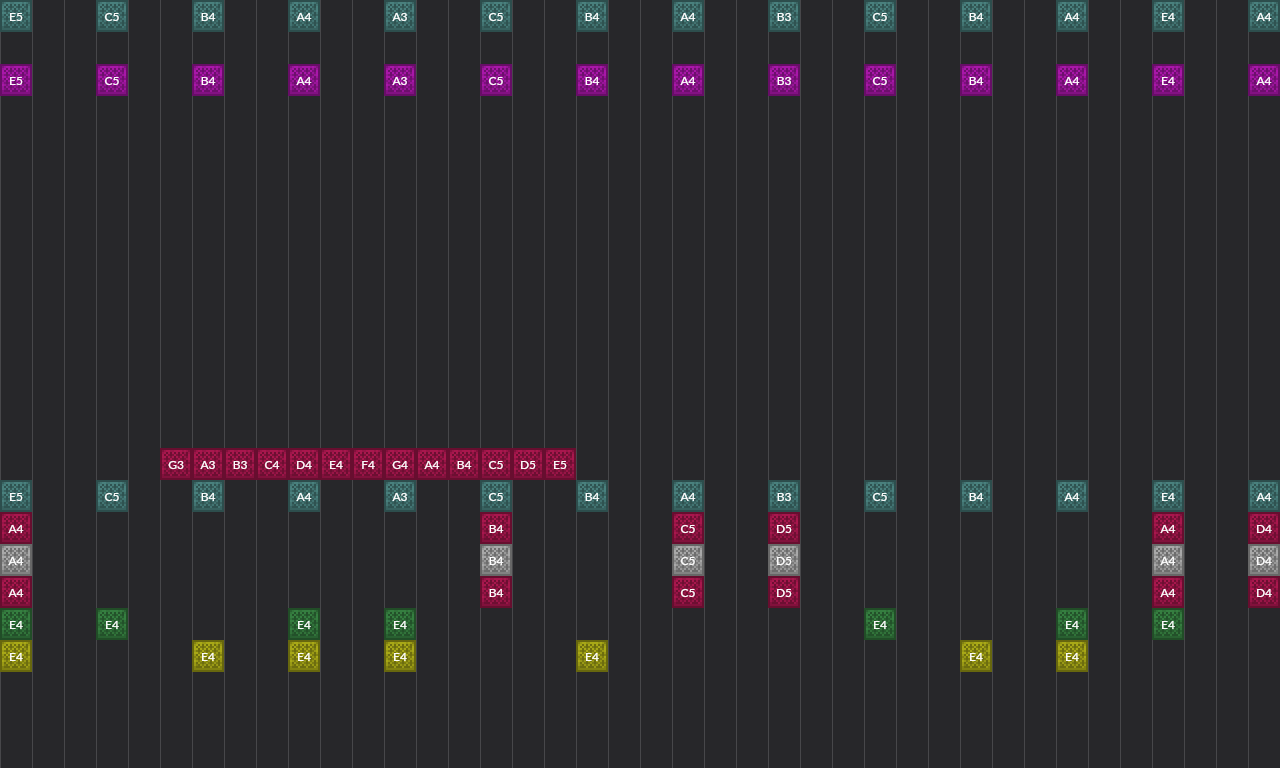Select the crimson C4 note in the scale run
The image size is (1280, 768).
pos(272,464)
